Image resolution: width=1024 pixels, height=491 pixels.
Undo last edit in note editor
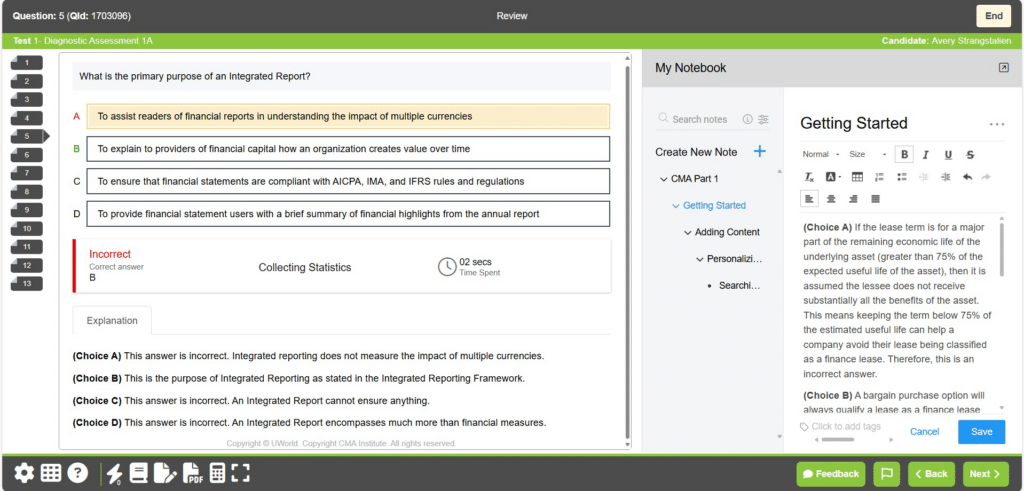(x=967, y=177)
